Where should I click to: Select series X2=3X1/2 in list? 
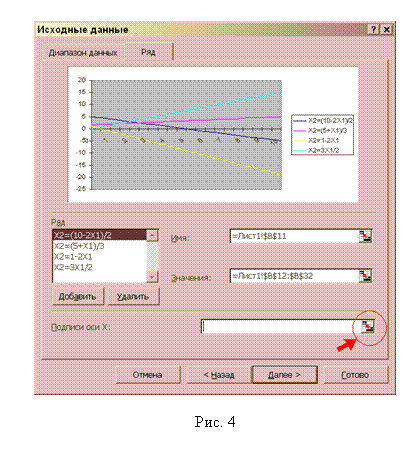tap(100, 267)
